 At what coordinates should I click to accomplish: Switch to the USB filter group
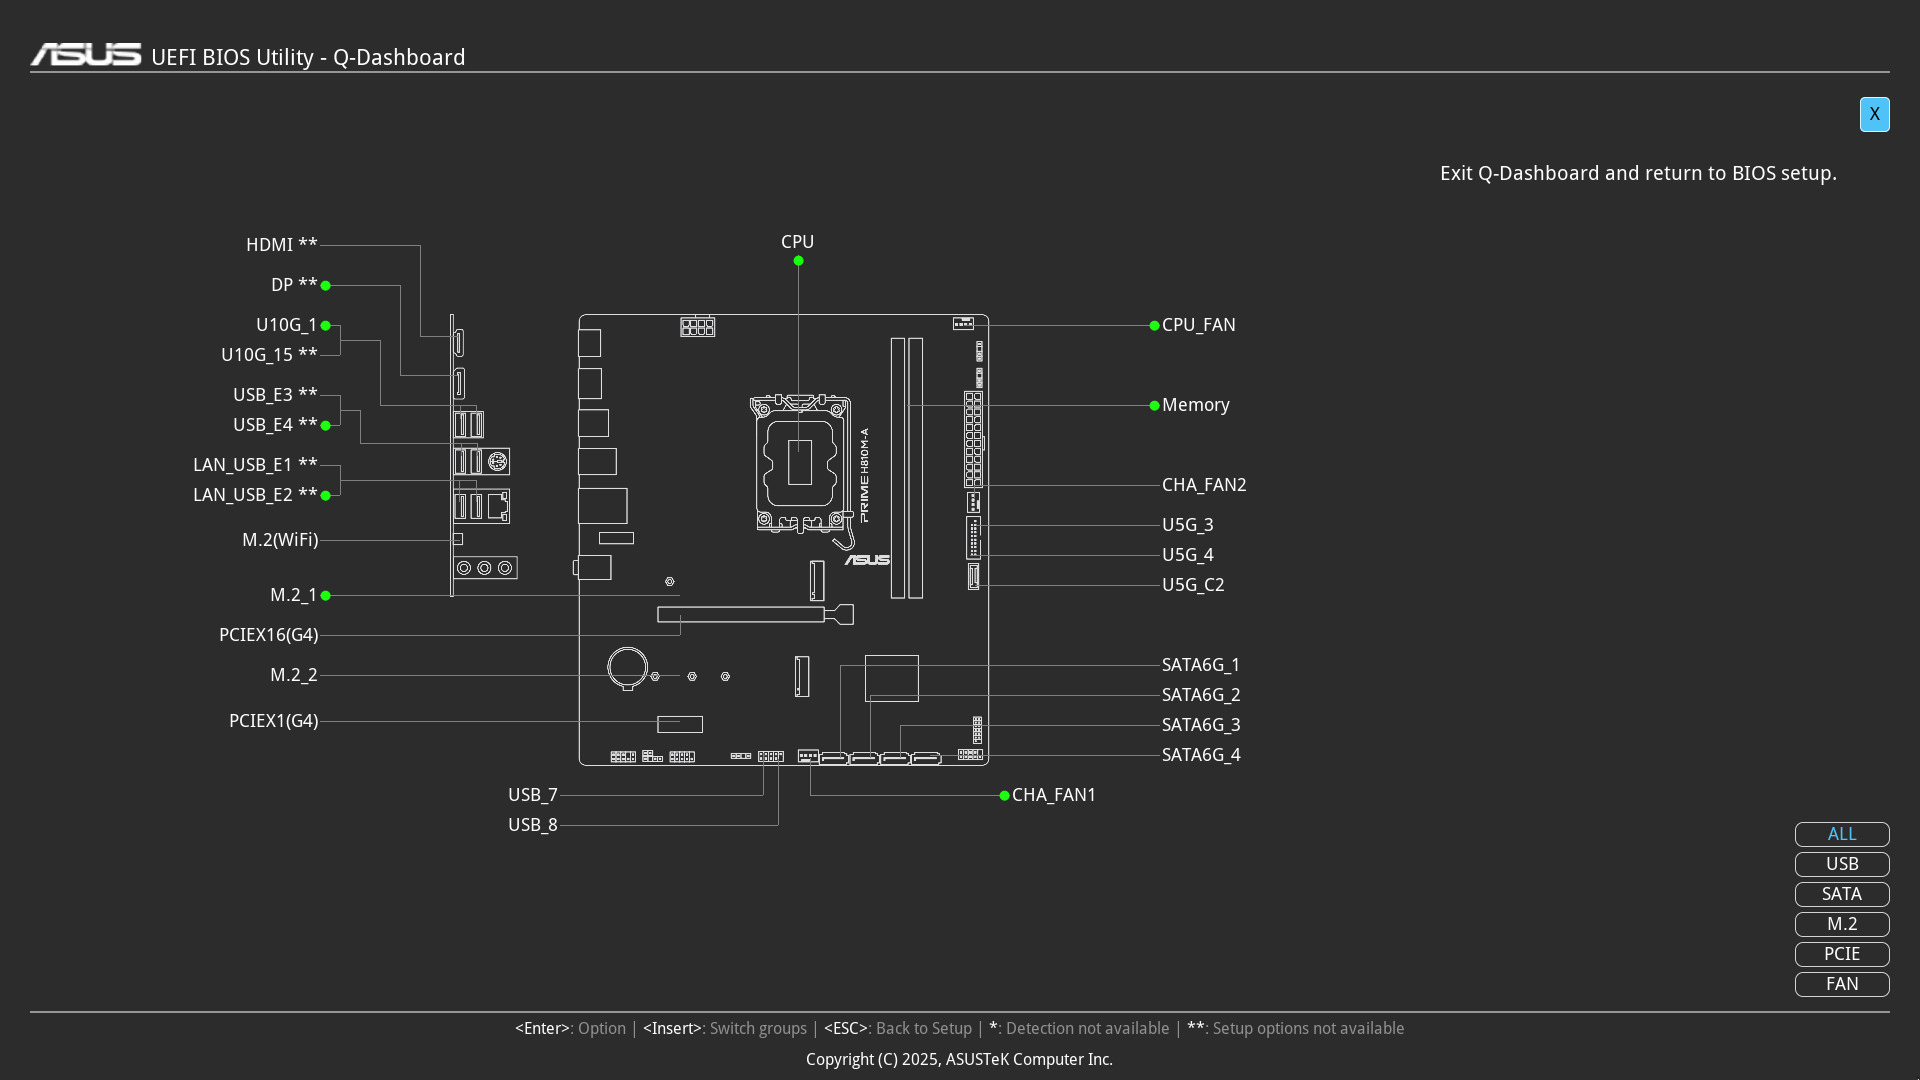pyautogui.click(x=1841, y=864)
